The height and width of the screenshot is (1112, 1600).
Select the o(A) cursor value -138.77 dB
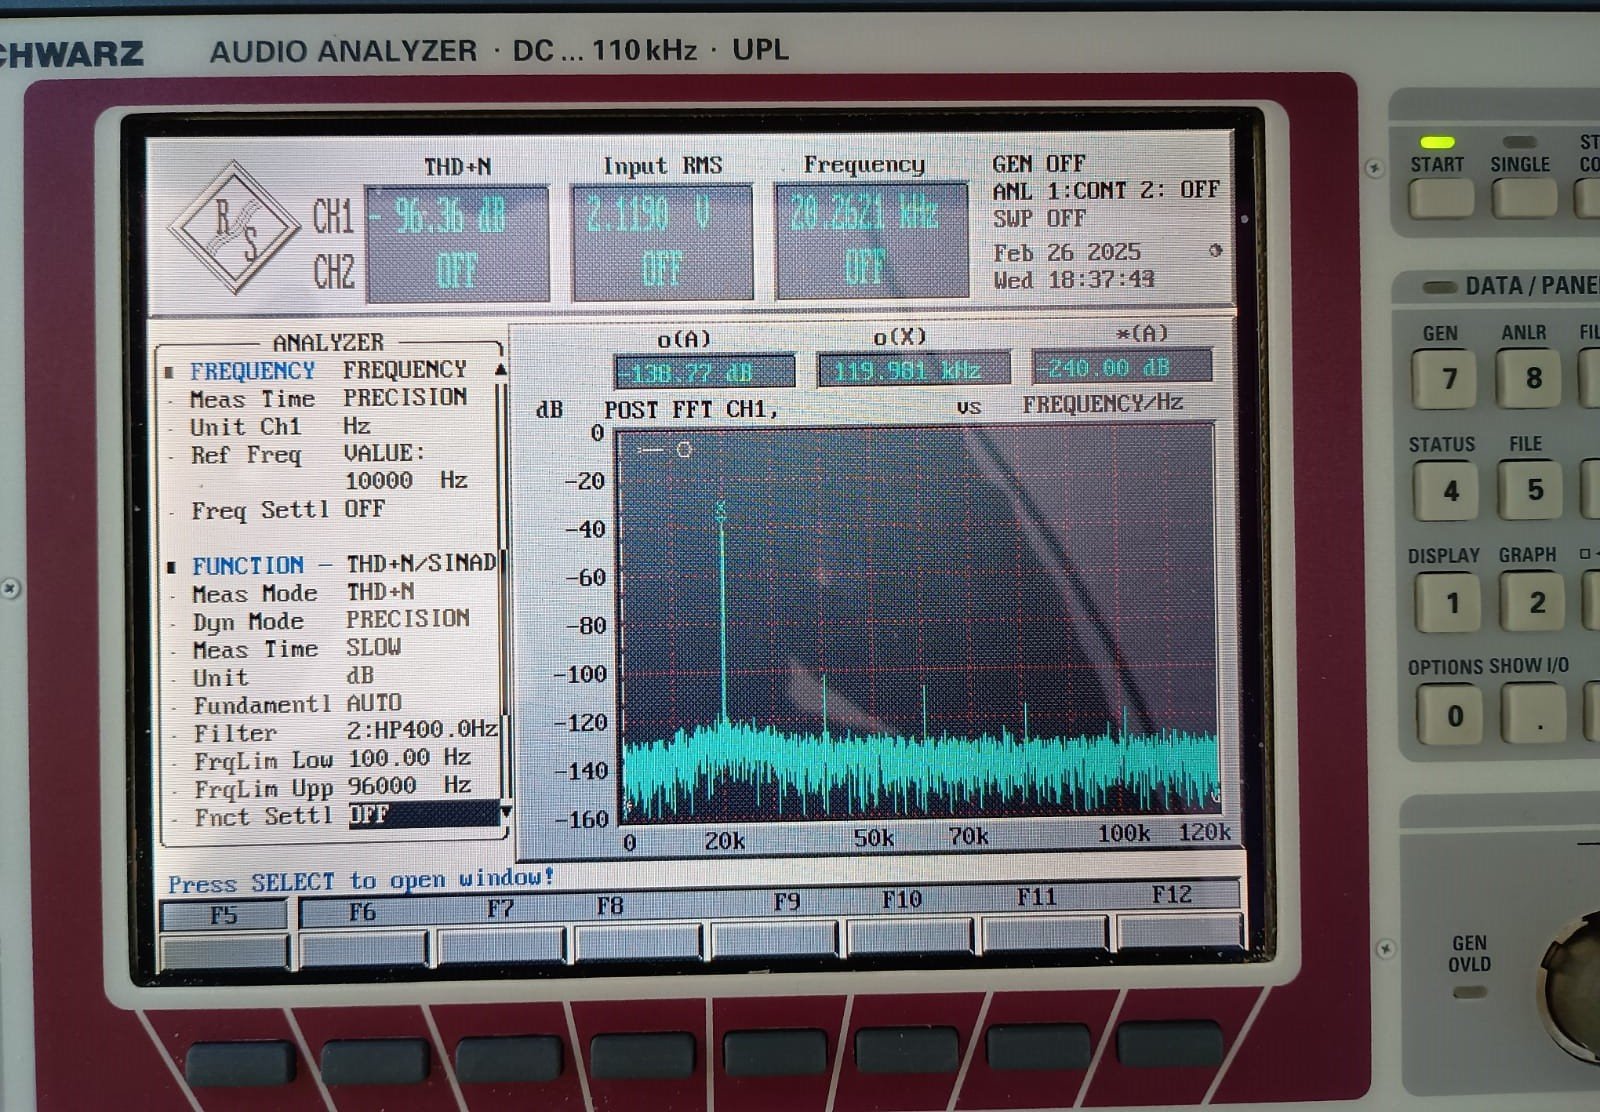click(704, 373)
